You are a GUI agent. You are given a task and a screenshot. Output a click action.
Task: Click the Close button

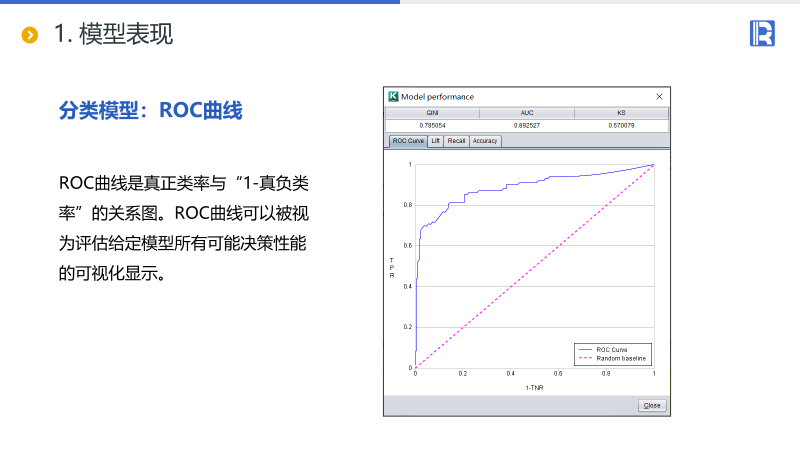tap(652, 406)
